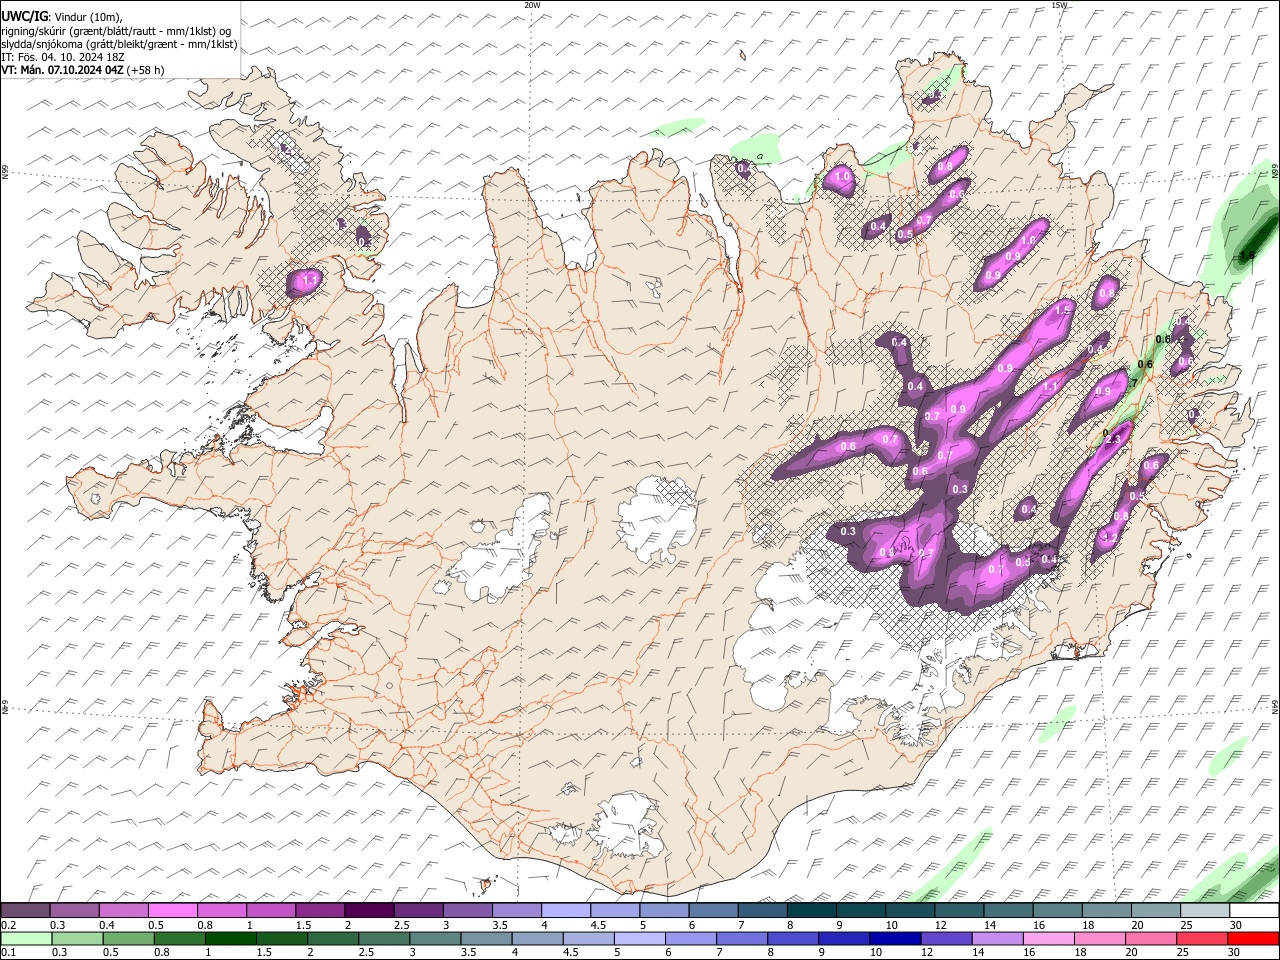Image resolution: width=1280 pixels, height=960 pixels.
Task: Select bright pink 0.5 swatch in upper legend row
Action: click(172, 910)
